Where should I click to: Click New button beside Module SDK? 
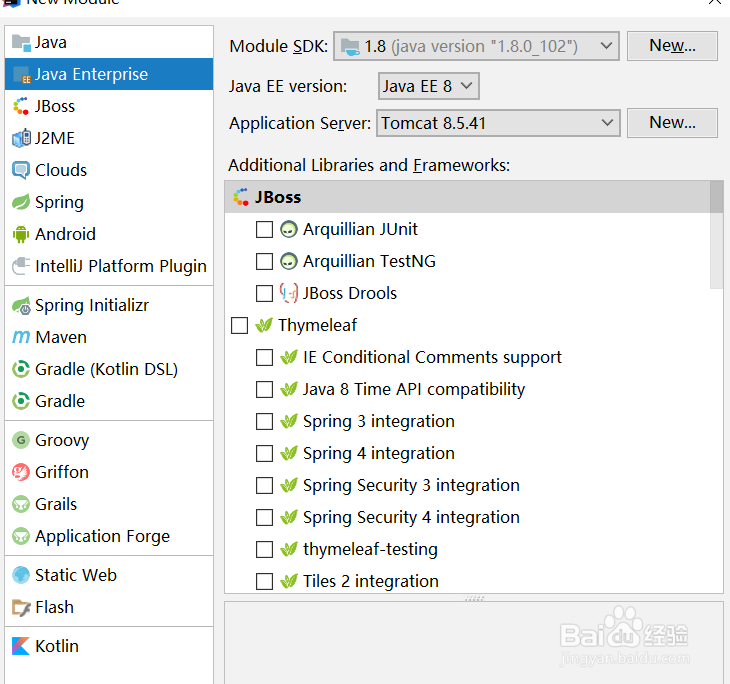point(672,46)
